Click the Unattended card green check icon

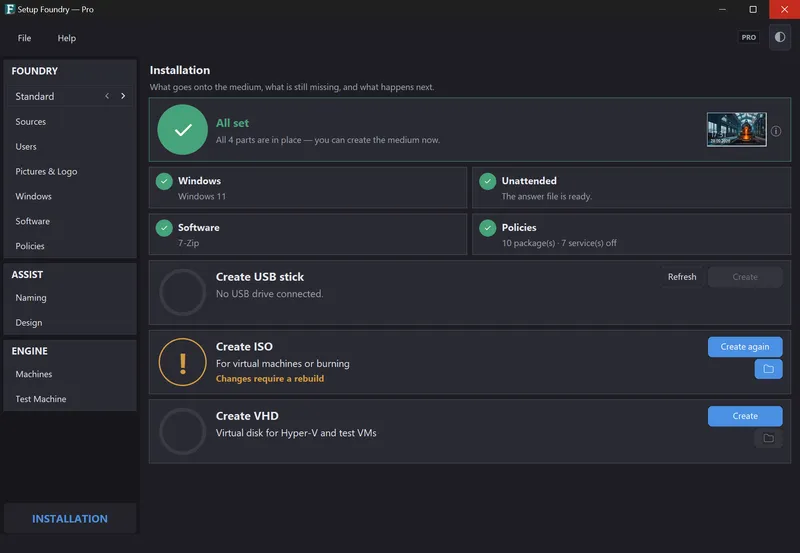click(488, 181)
